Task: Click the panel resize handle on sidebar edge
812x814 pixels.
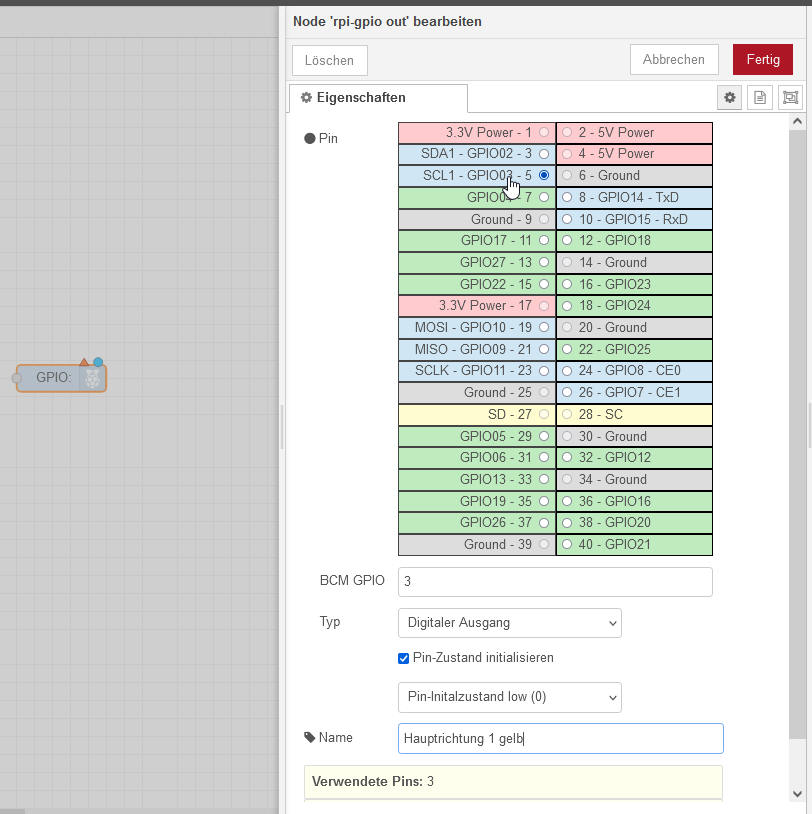Action: [281, 426]
